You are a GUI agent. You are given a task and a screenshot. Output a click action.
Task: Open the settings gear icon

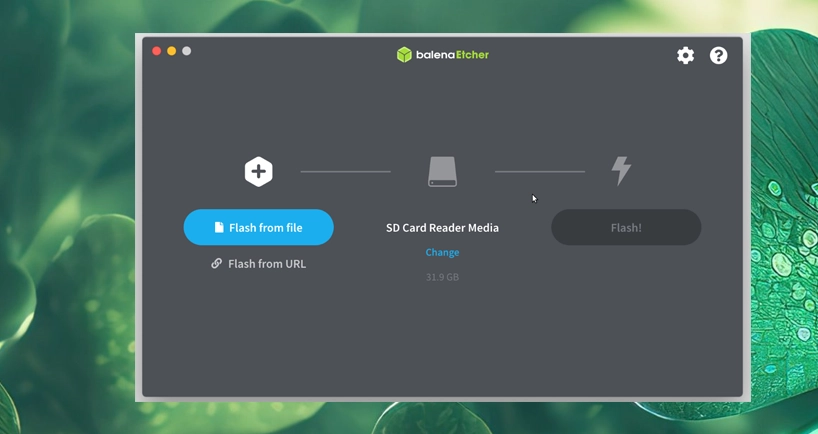click(685, 56)
